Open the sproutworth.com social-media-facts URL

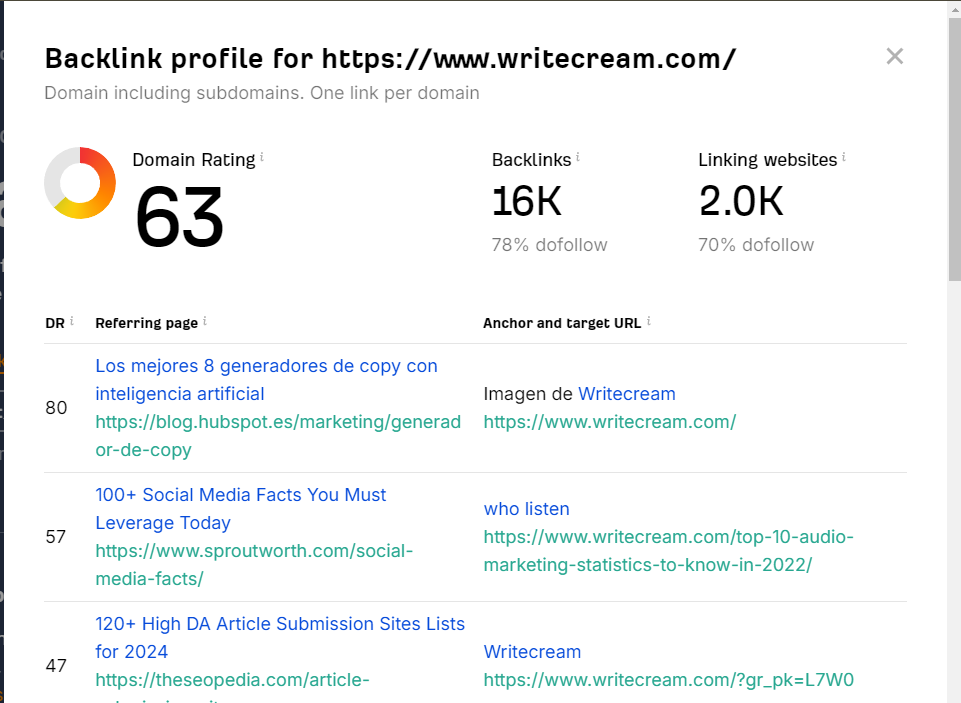[254, 564]
